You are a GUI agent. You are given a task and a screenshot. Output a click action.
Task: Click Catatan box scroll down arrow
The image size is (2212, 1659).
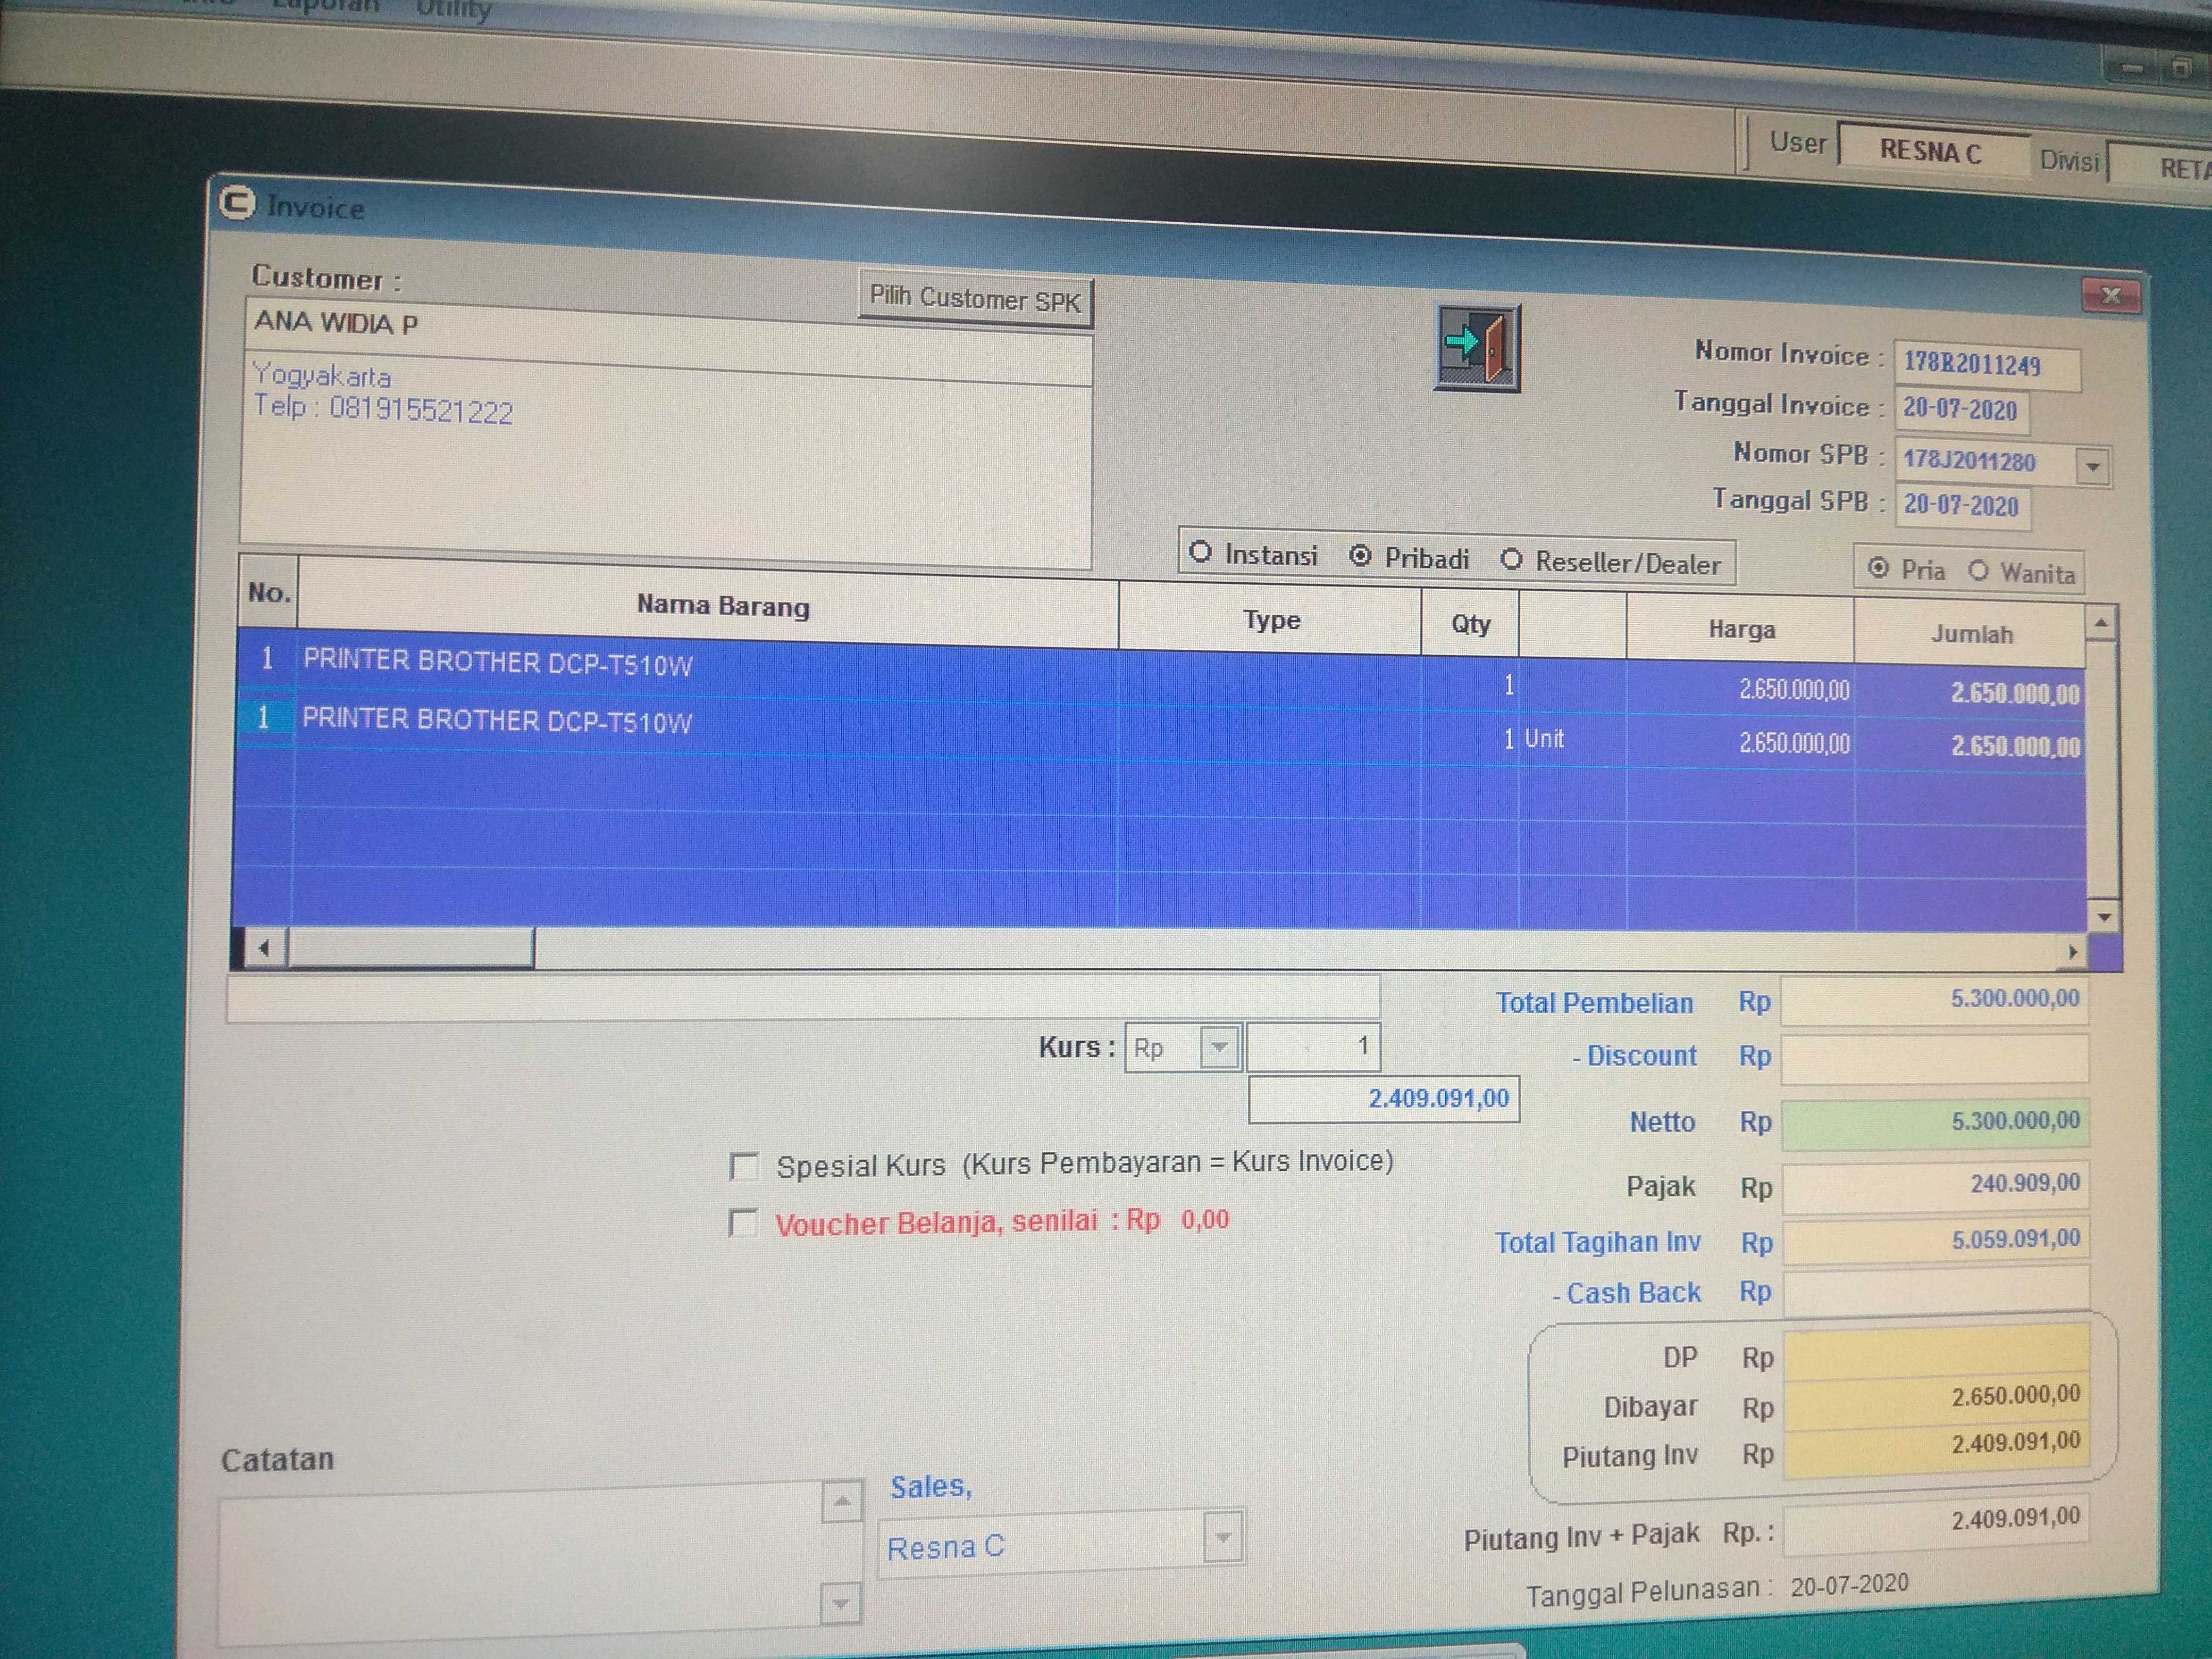840,1604
